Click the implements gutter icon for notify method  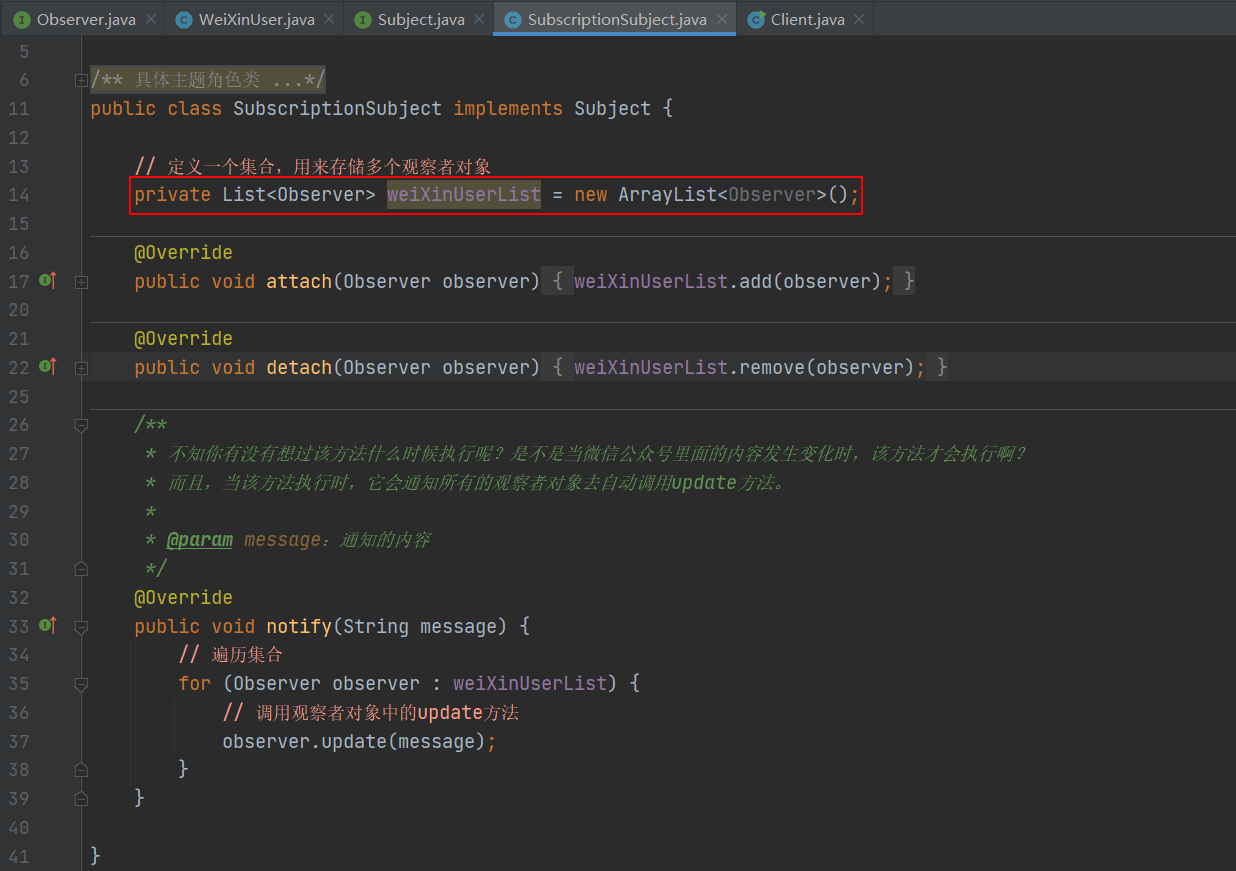(x=47, y=626)
